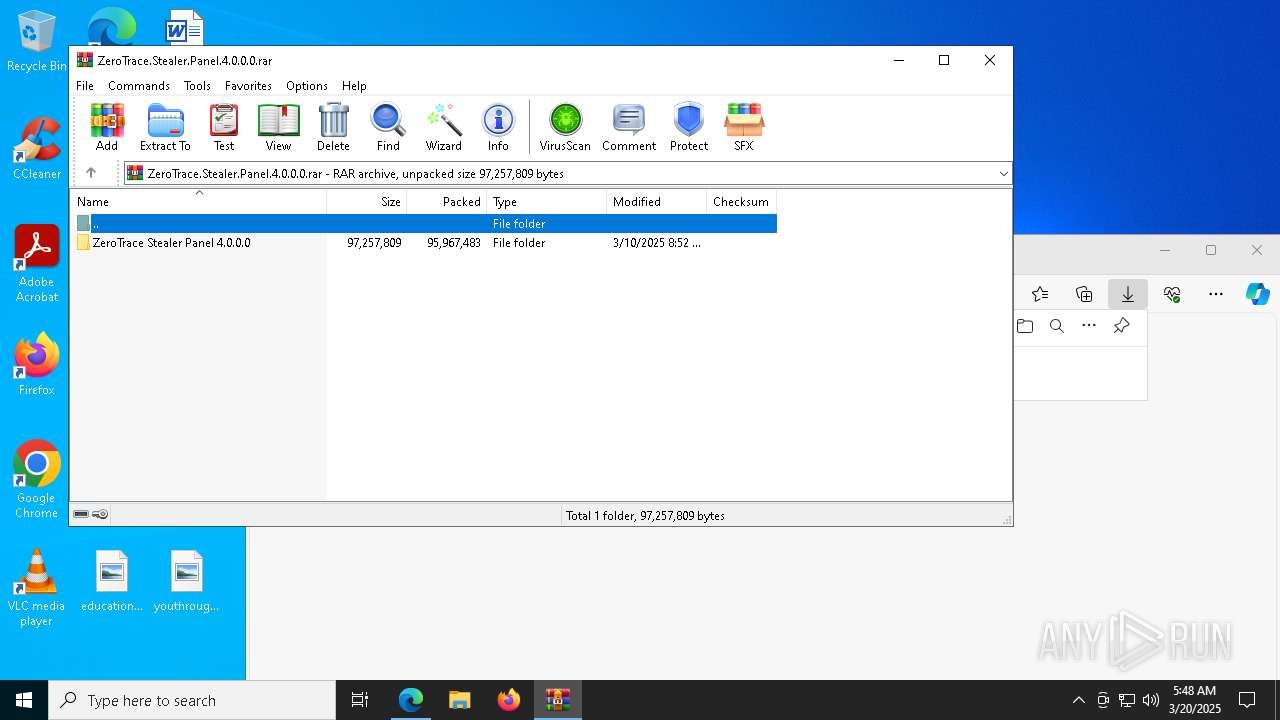Sort by the Packed column header
Image resolution: width=1280 pixels, height=720 pixels.
point(447,202)
